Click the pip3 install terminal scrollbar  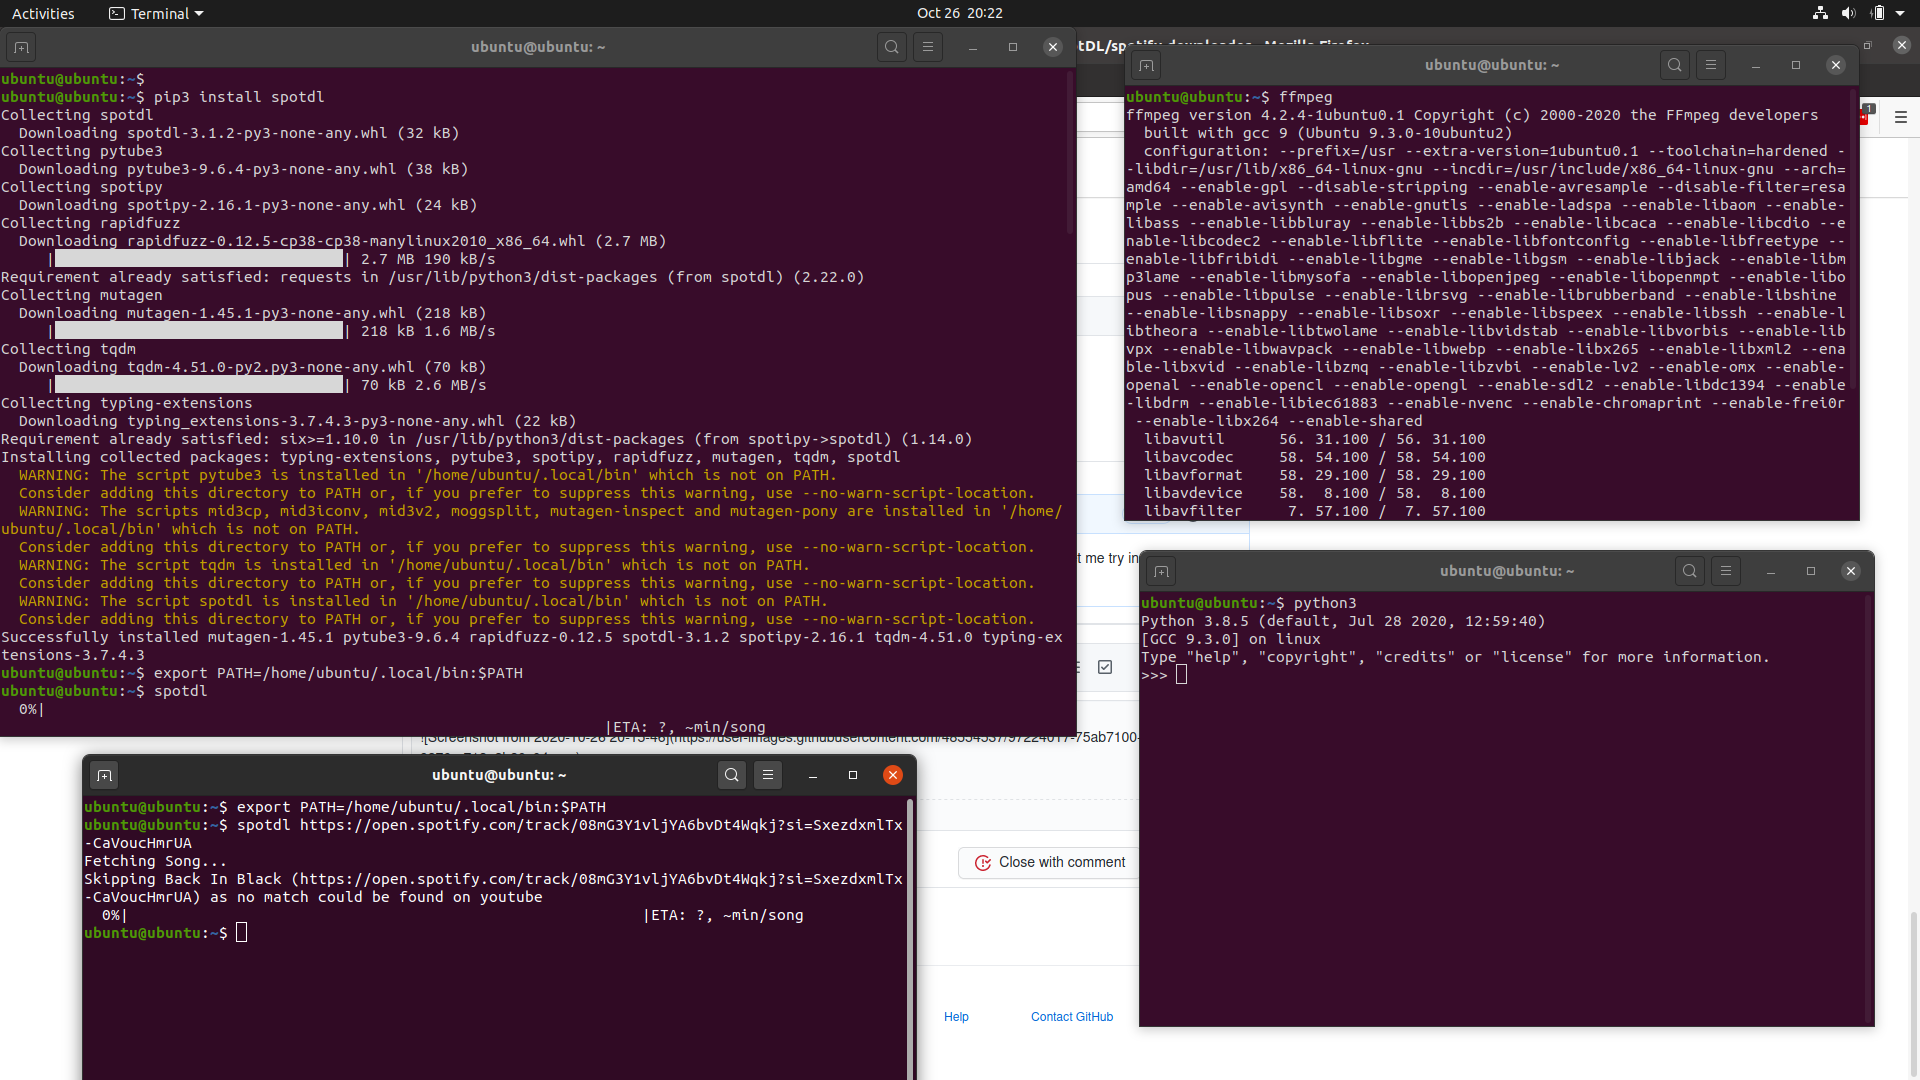click(x=1070, y=152)
